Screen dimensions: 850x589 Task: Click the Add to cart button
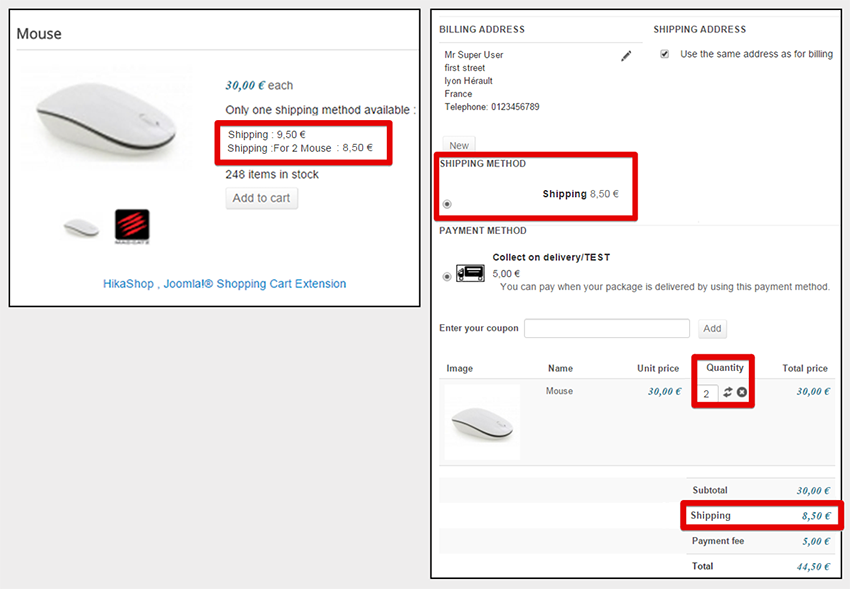point(261,198)
